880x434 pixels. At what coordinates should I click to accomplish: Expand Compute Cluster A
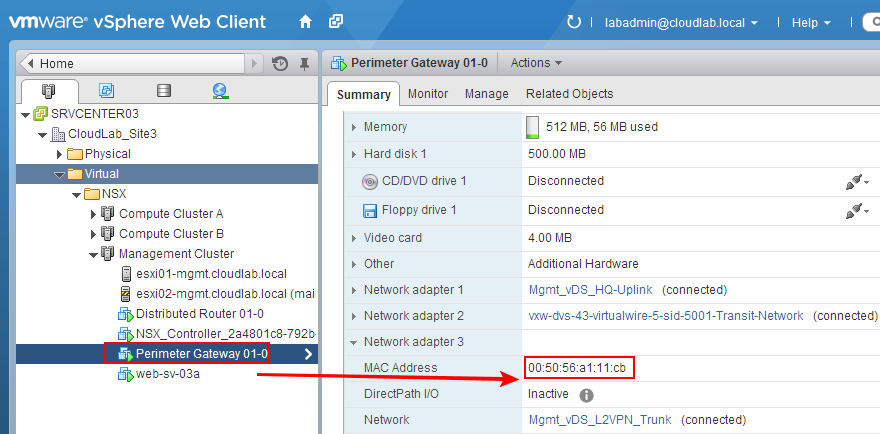pos(94,214)
